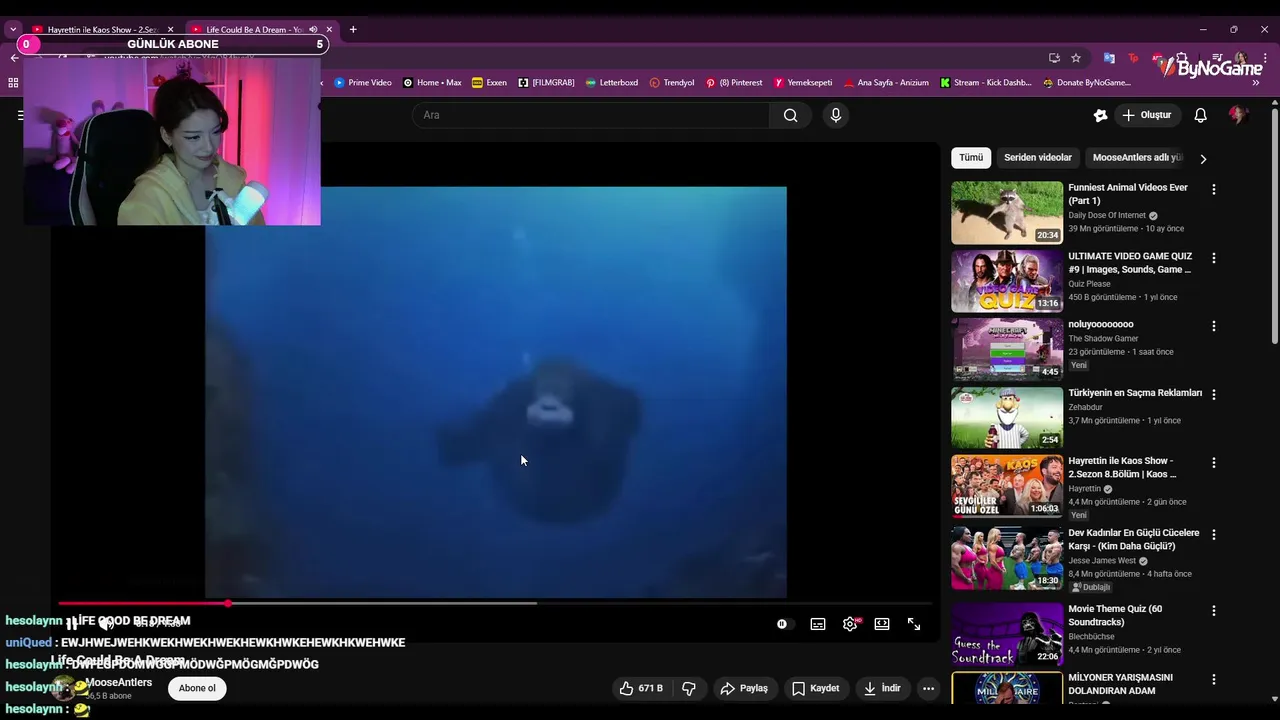This screenshot has height=720, width=1280.
Task: Click the YouTube search field 'Ara'
Action: [590, 115]
